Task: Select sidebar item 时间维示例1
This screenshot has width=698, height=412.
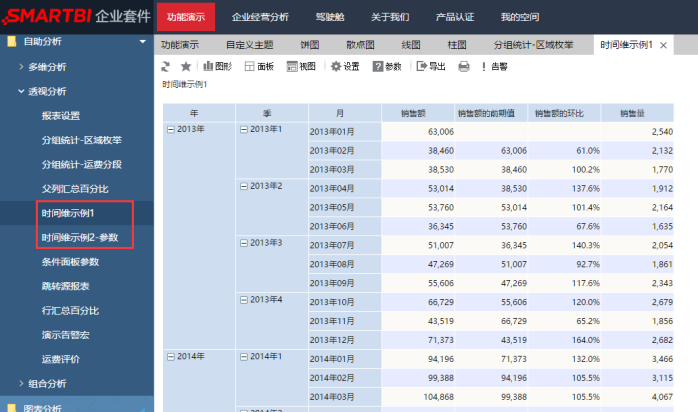Action: click(x=68, y=213)
